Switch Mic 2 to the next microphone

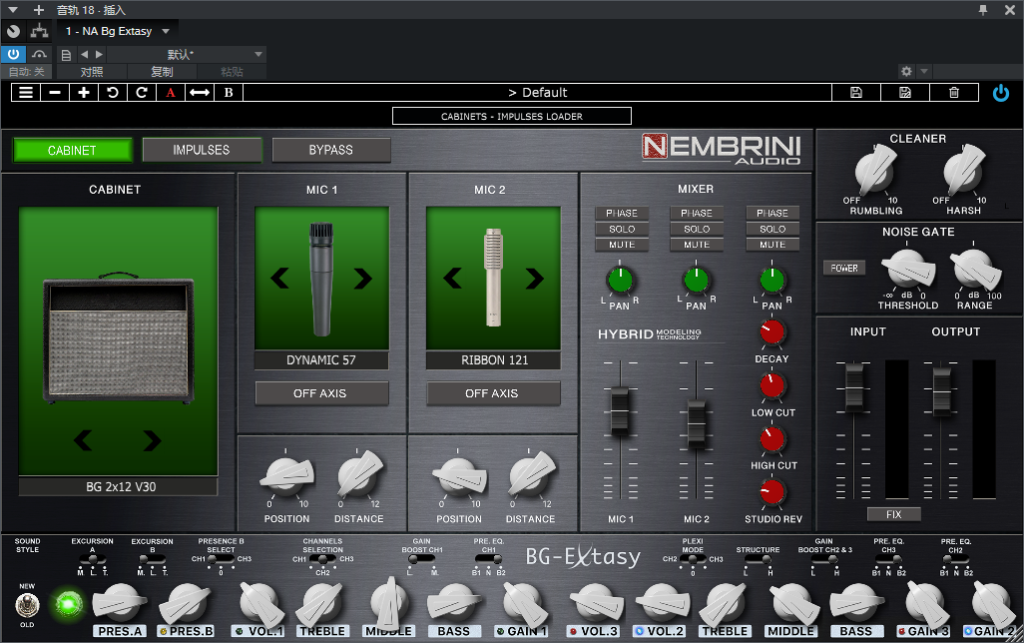coord(534,279)
